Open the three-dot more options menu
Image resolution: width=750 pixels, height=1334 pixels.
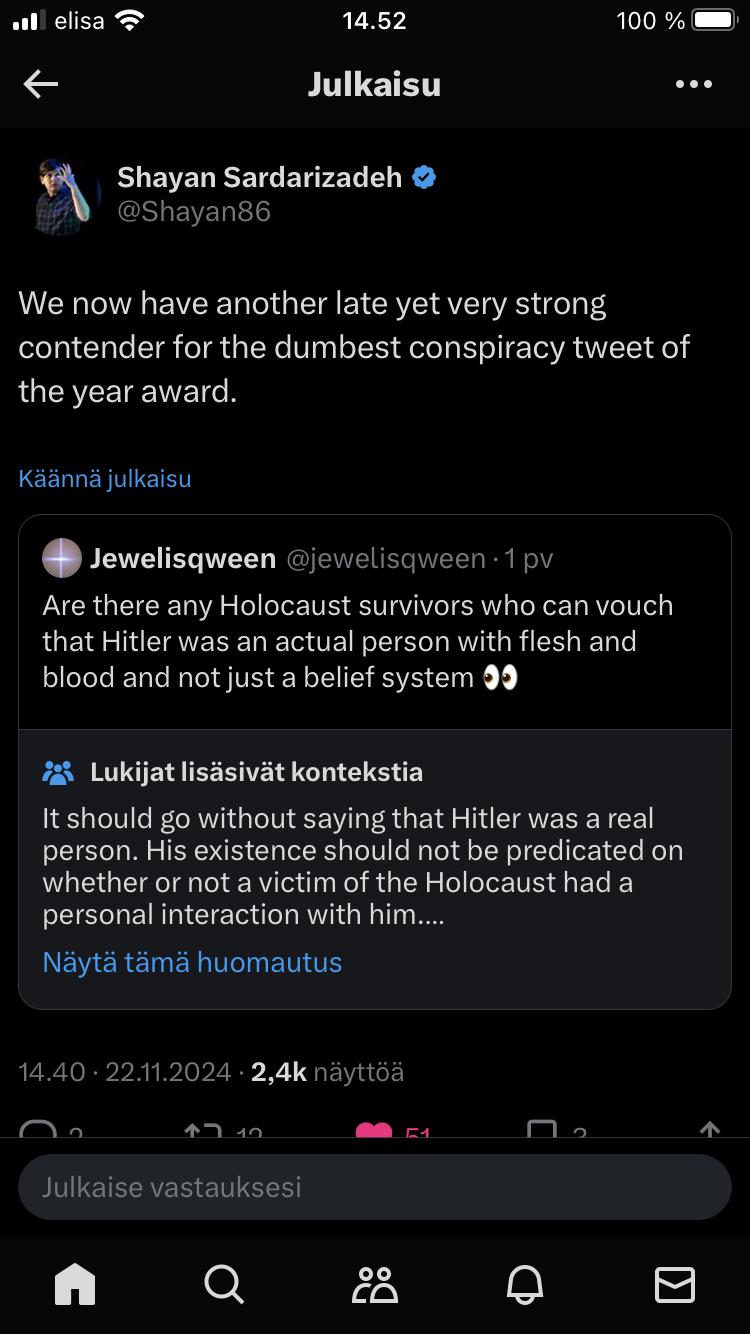pyautogui.click(x=694, y=85)
